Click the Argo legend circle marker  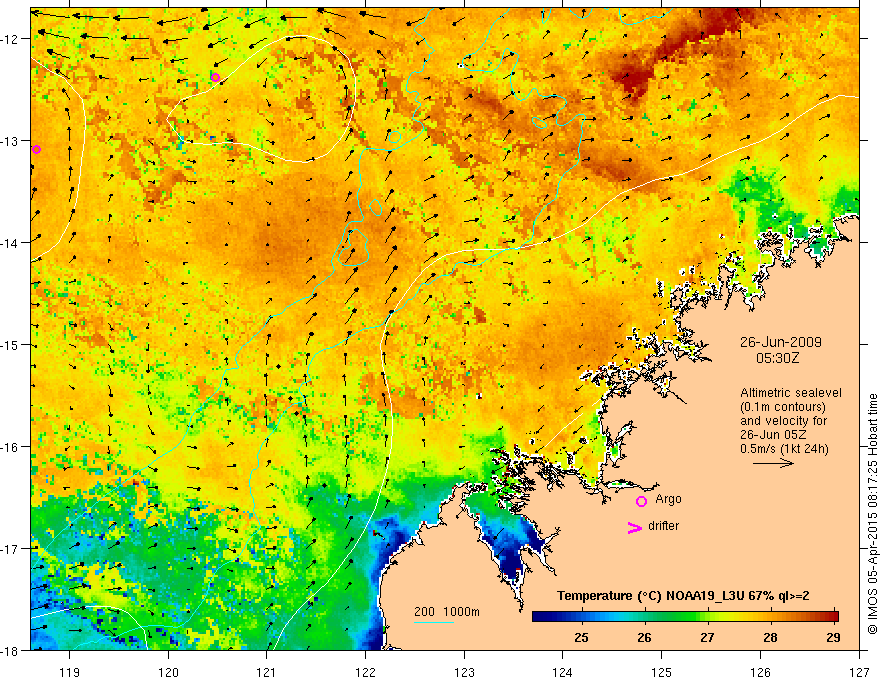[641, 501]
